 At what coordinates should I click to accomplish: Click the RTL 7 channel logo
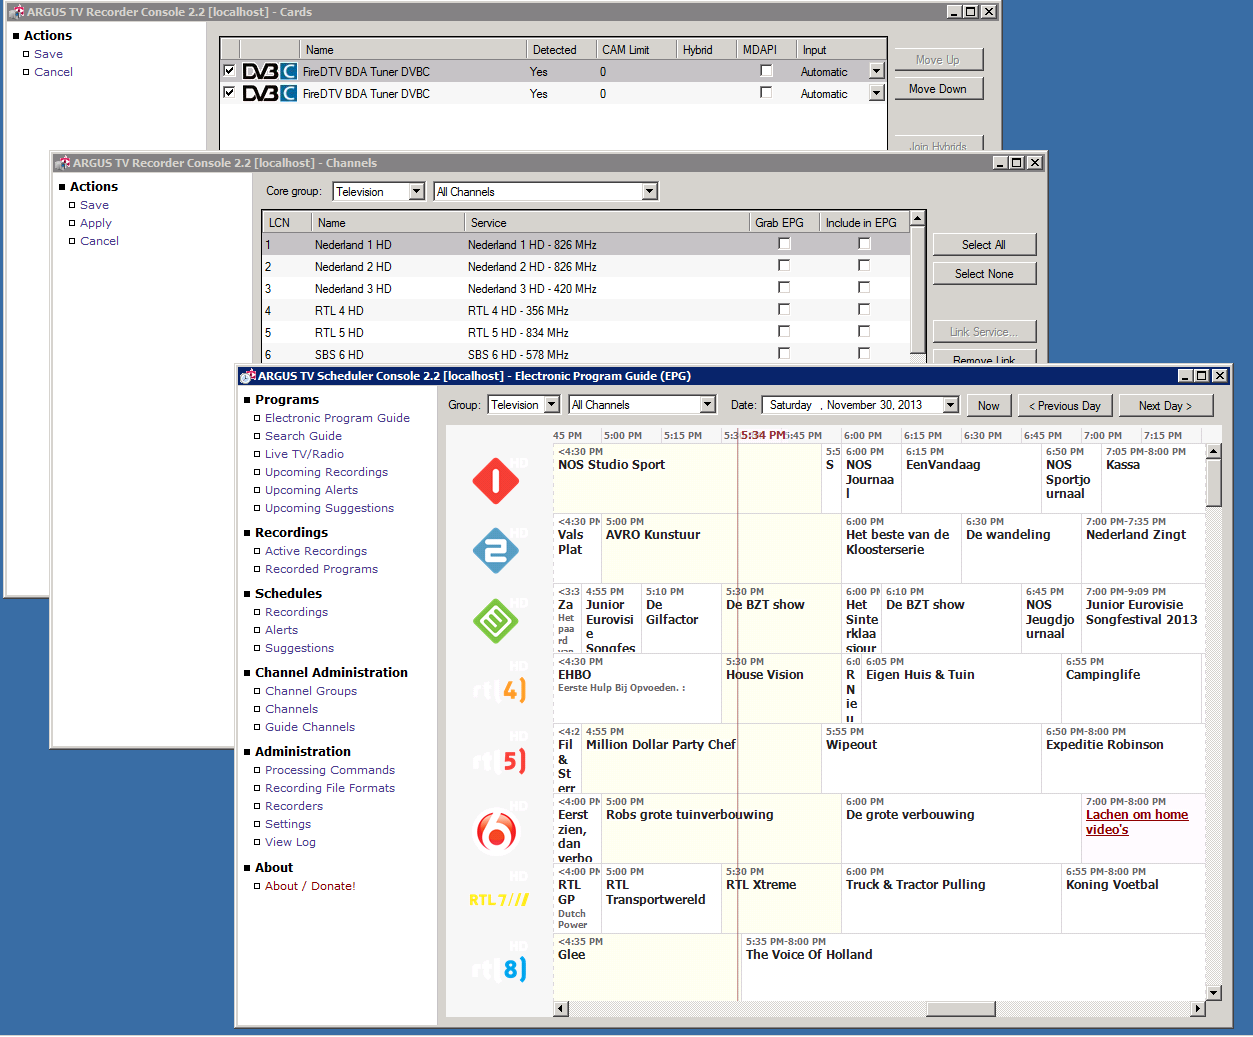(499, 900)
